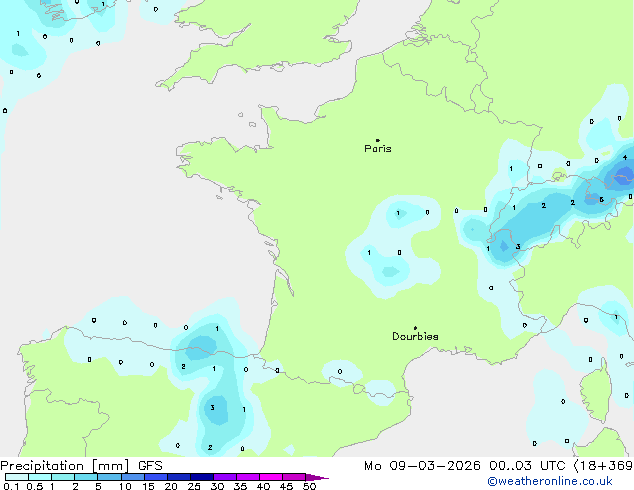Click the 'Mo 09-03-2026 00..03 UTC' timestamp
This screenshot has width=634, height=490.
coord(464,466)
